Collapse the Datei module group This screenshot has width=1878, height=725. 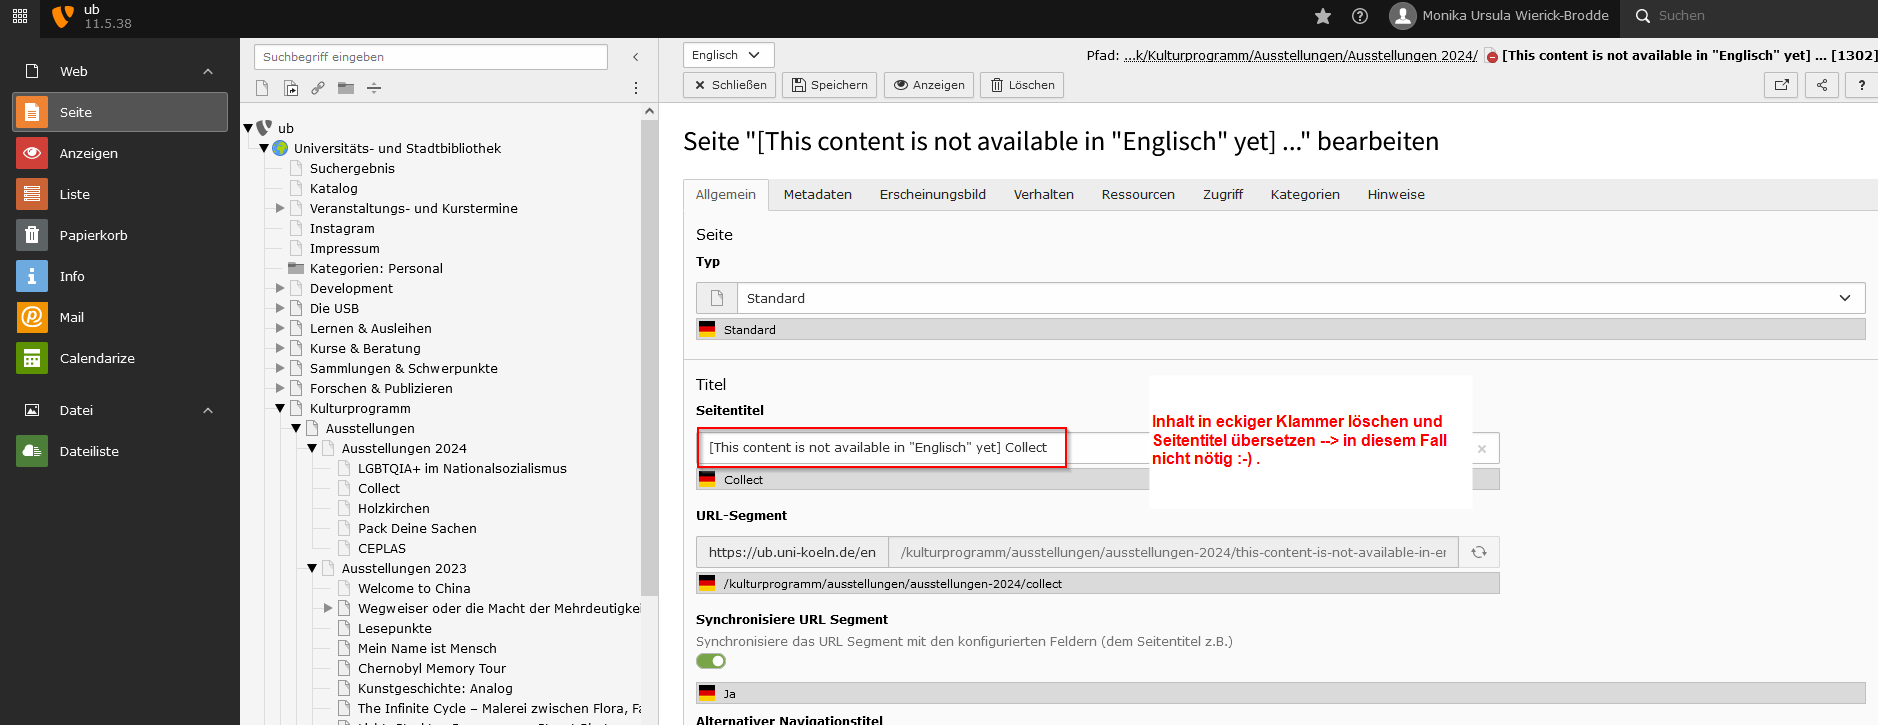point(208,411)
